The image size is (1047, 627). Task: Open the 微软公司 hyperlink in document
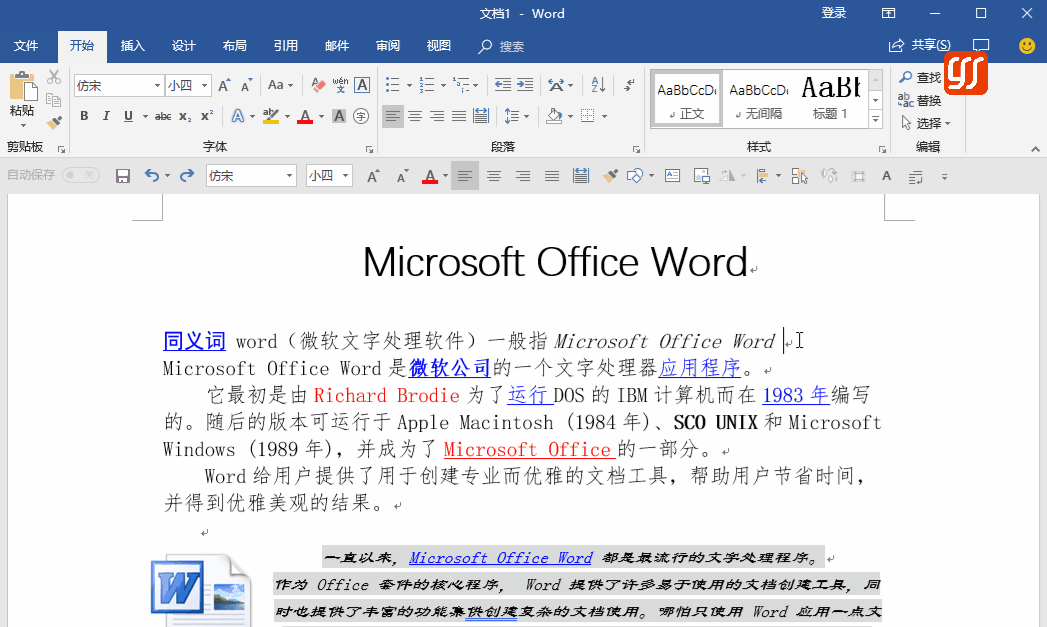[x=449, y=368]
